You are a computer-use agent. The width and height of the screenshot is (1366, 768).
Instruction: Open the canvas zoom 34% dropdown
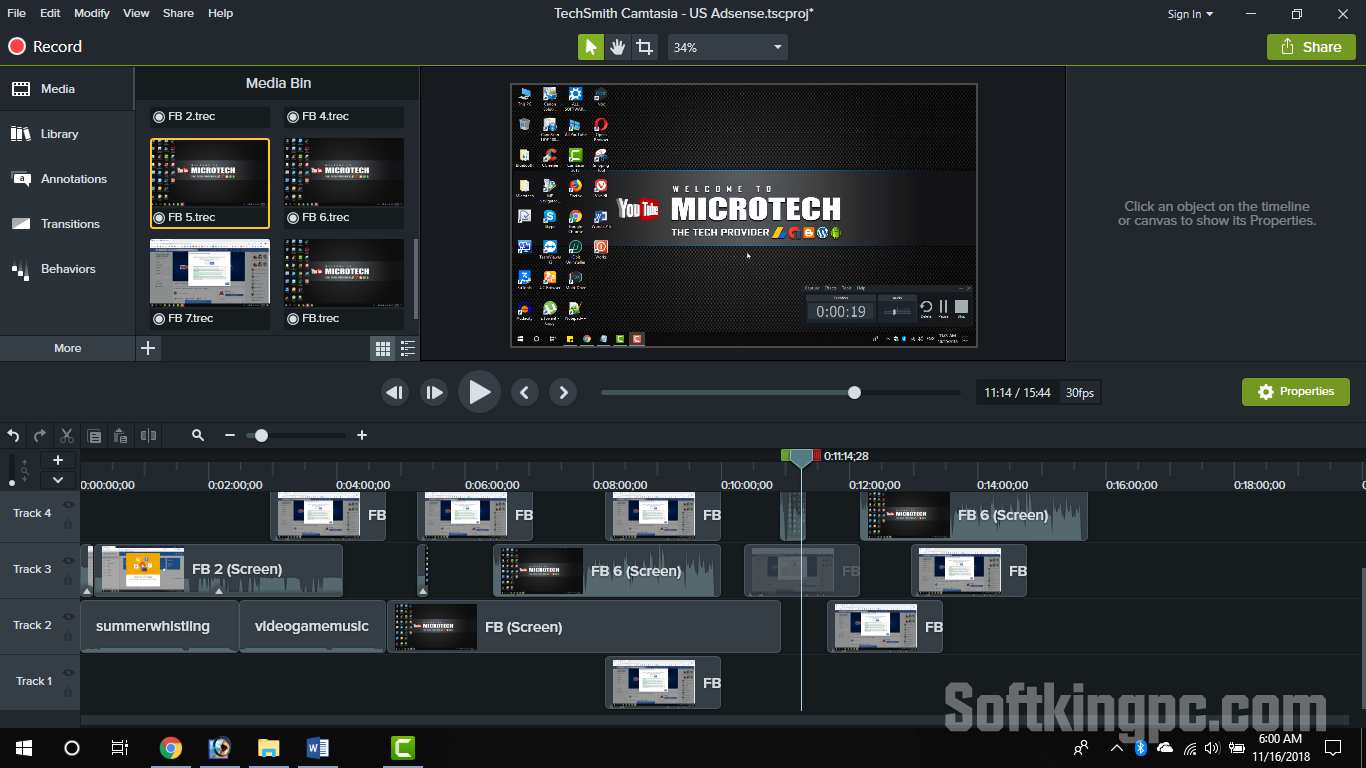coord(728,47)
